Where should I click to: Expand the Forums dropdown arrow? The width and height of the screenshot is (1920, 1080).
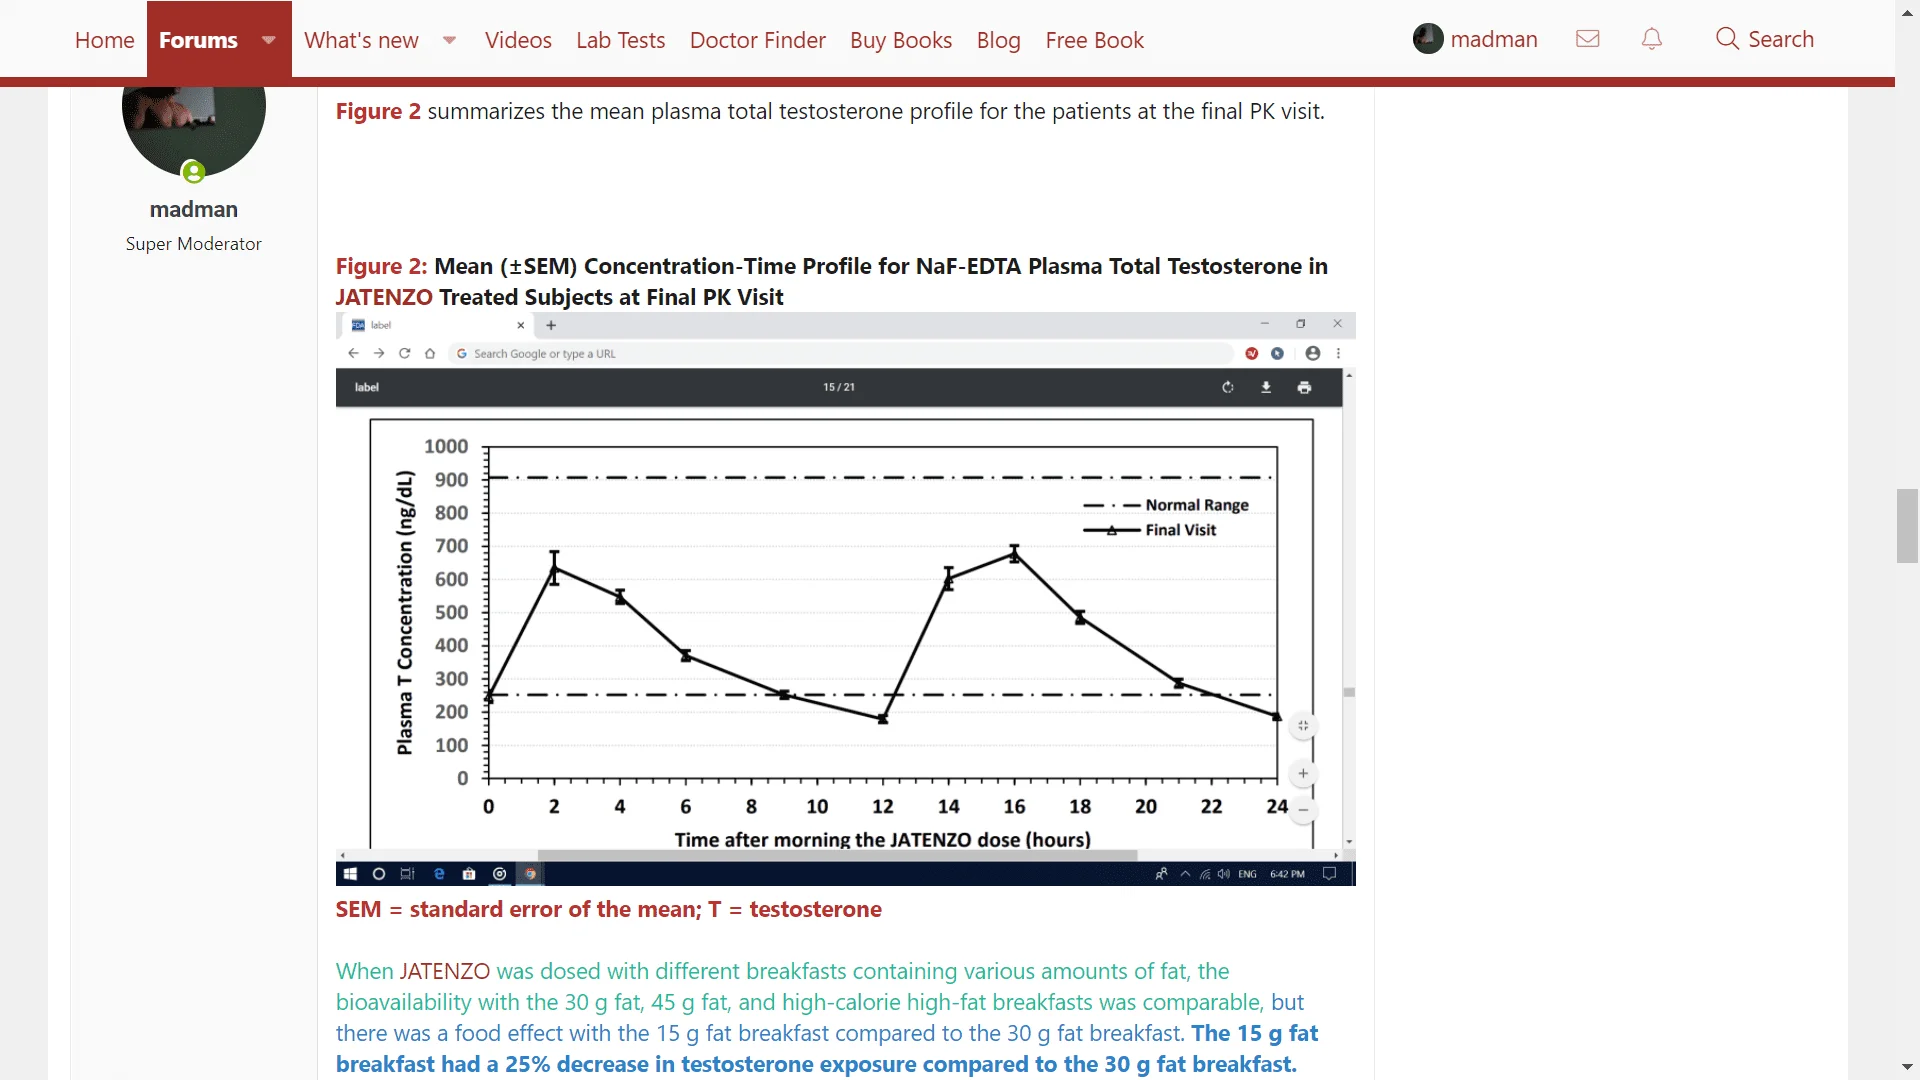pos(269,40)
